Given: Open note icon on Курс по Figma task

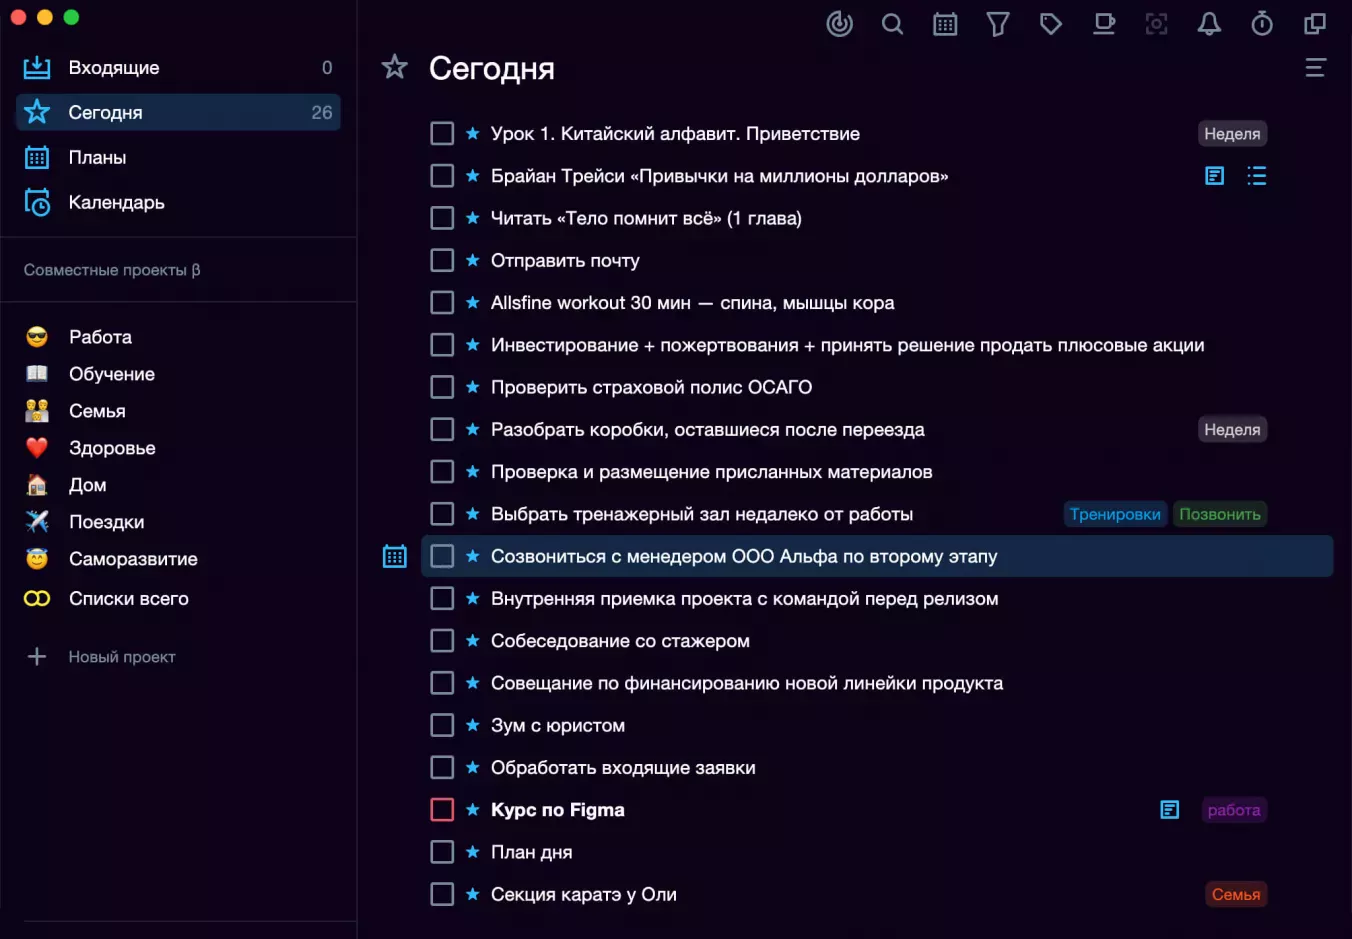Looking at the screenshot, I should pyautogui.click(x=1170, y=810).
